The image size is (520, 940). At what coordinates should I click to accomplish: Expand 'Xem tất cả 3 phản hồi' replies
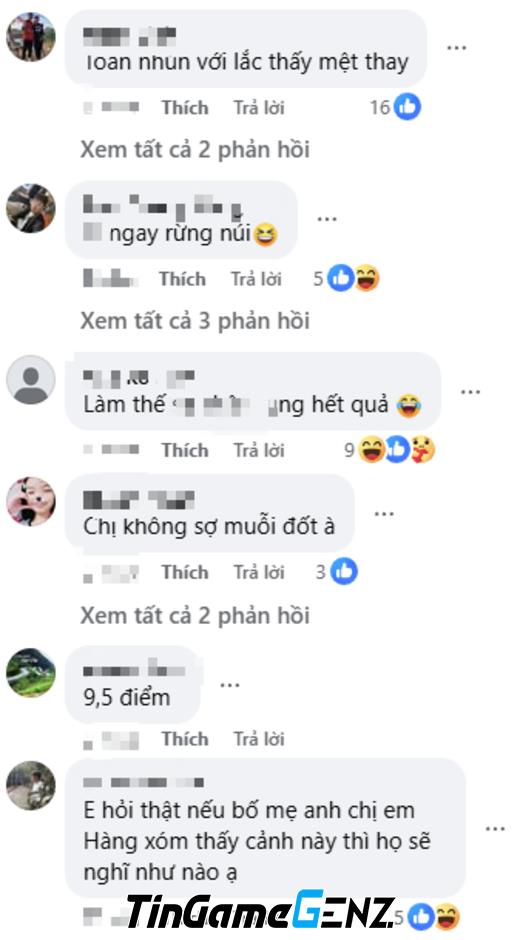[x=195, y=321]
